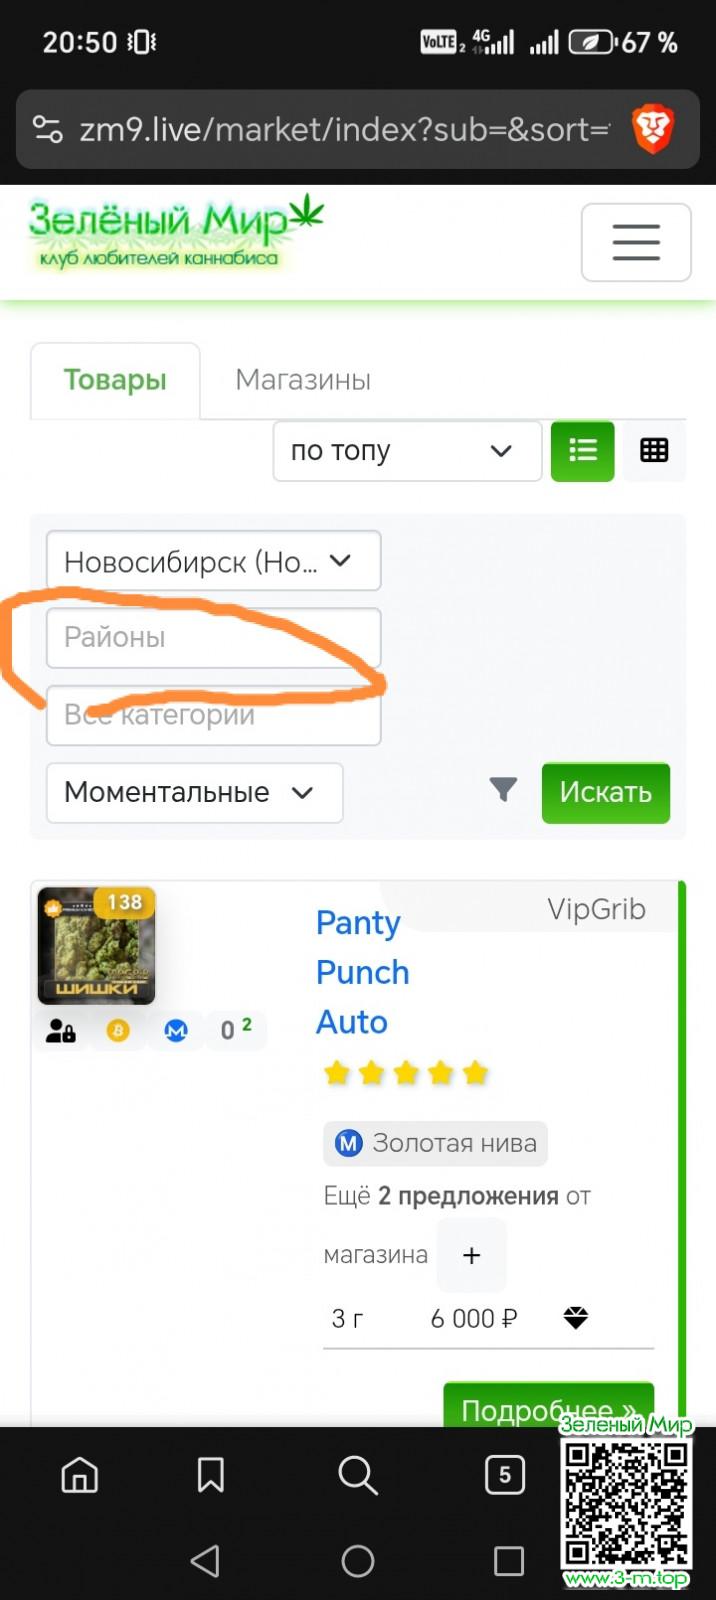Switch to the Магазины tab
The image size is (716, 1600).
[x=303, y=380]
